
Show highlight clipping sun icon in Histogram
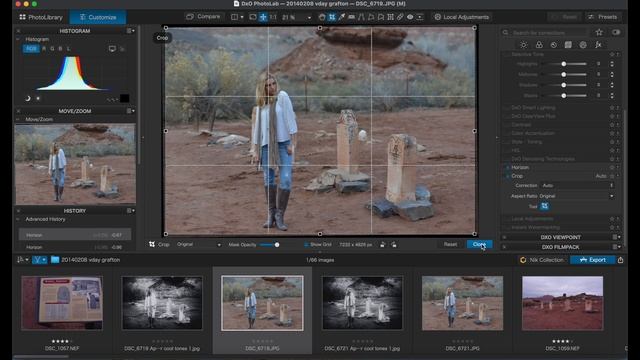(x=38, y=98)
